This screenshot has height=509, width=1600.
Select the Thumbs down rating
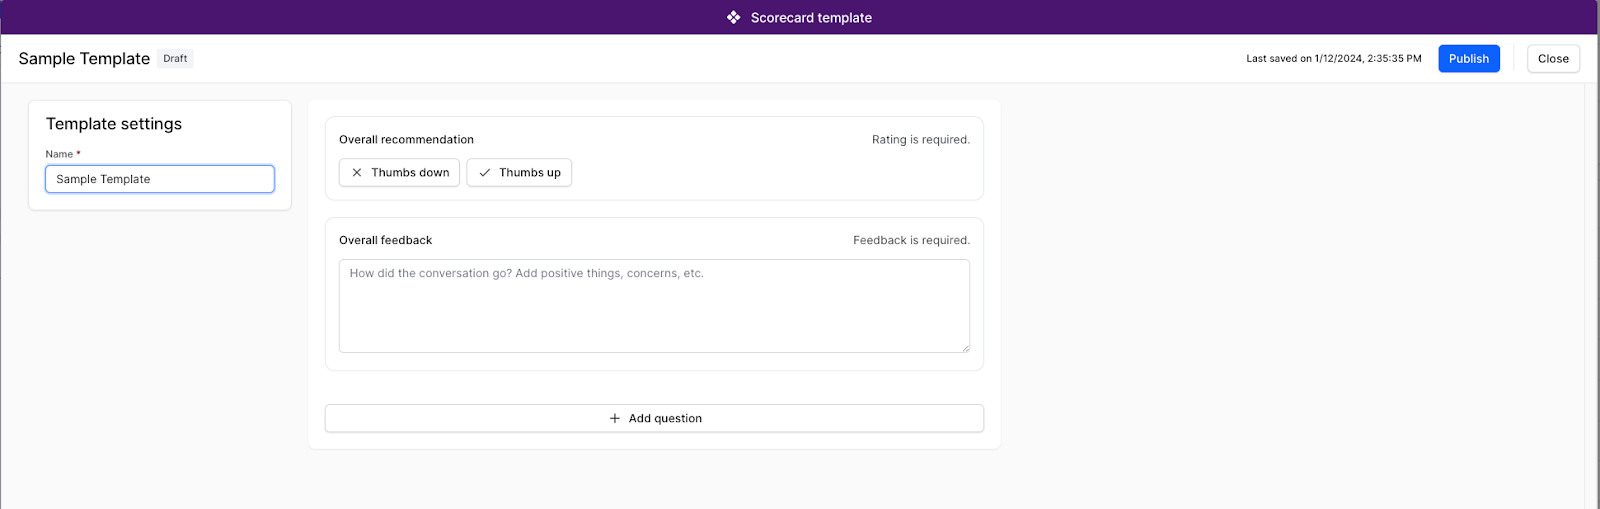pyautogui.click(x=399, y=173)
